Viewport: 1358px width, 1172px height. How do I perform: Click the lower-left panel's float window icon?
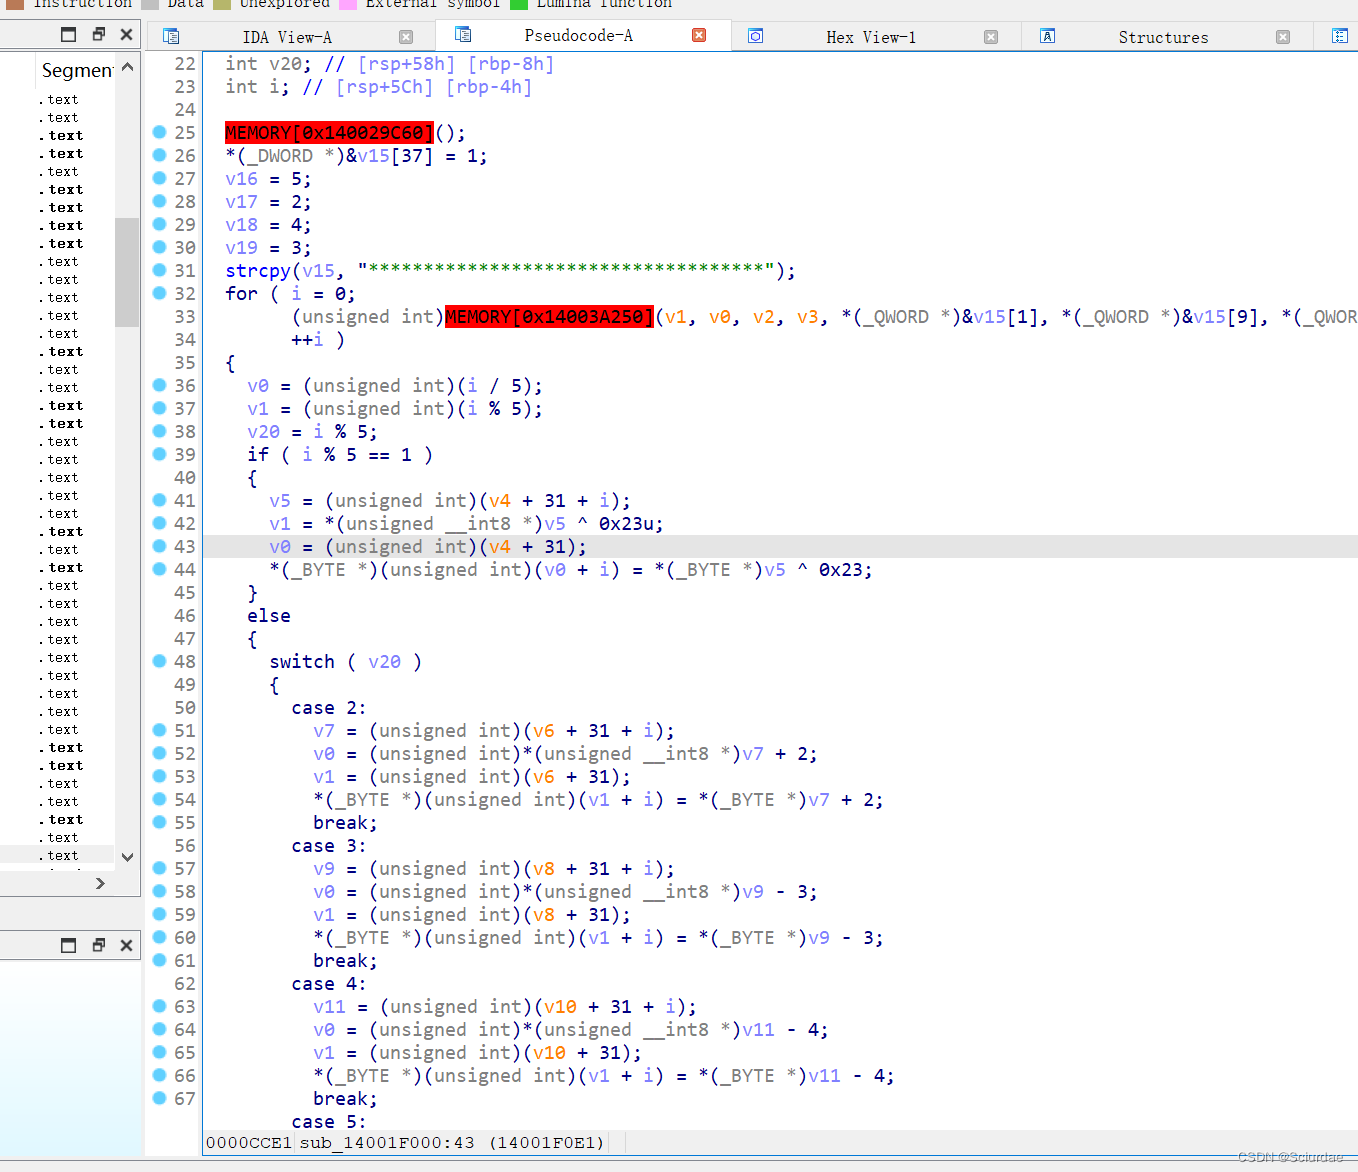68,945
